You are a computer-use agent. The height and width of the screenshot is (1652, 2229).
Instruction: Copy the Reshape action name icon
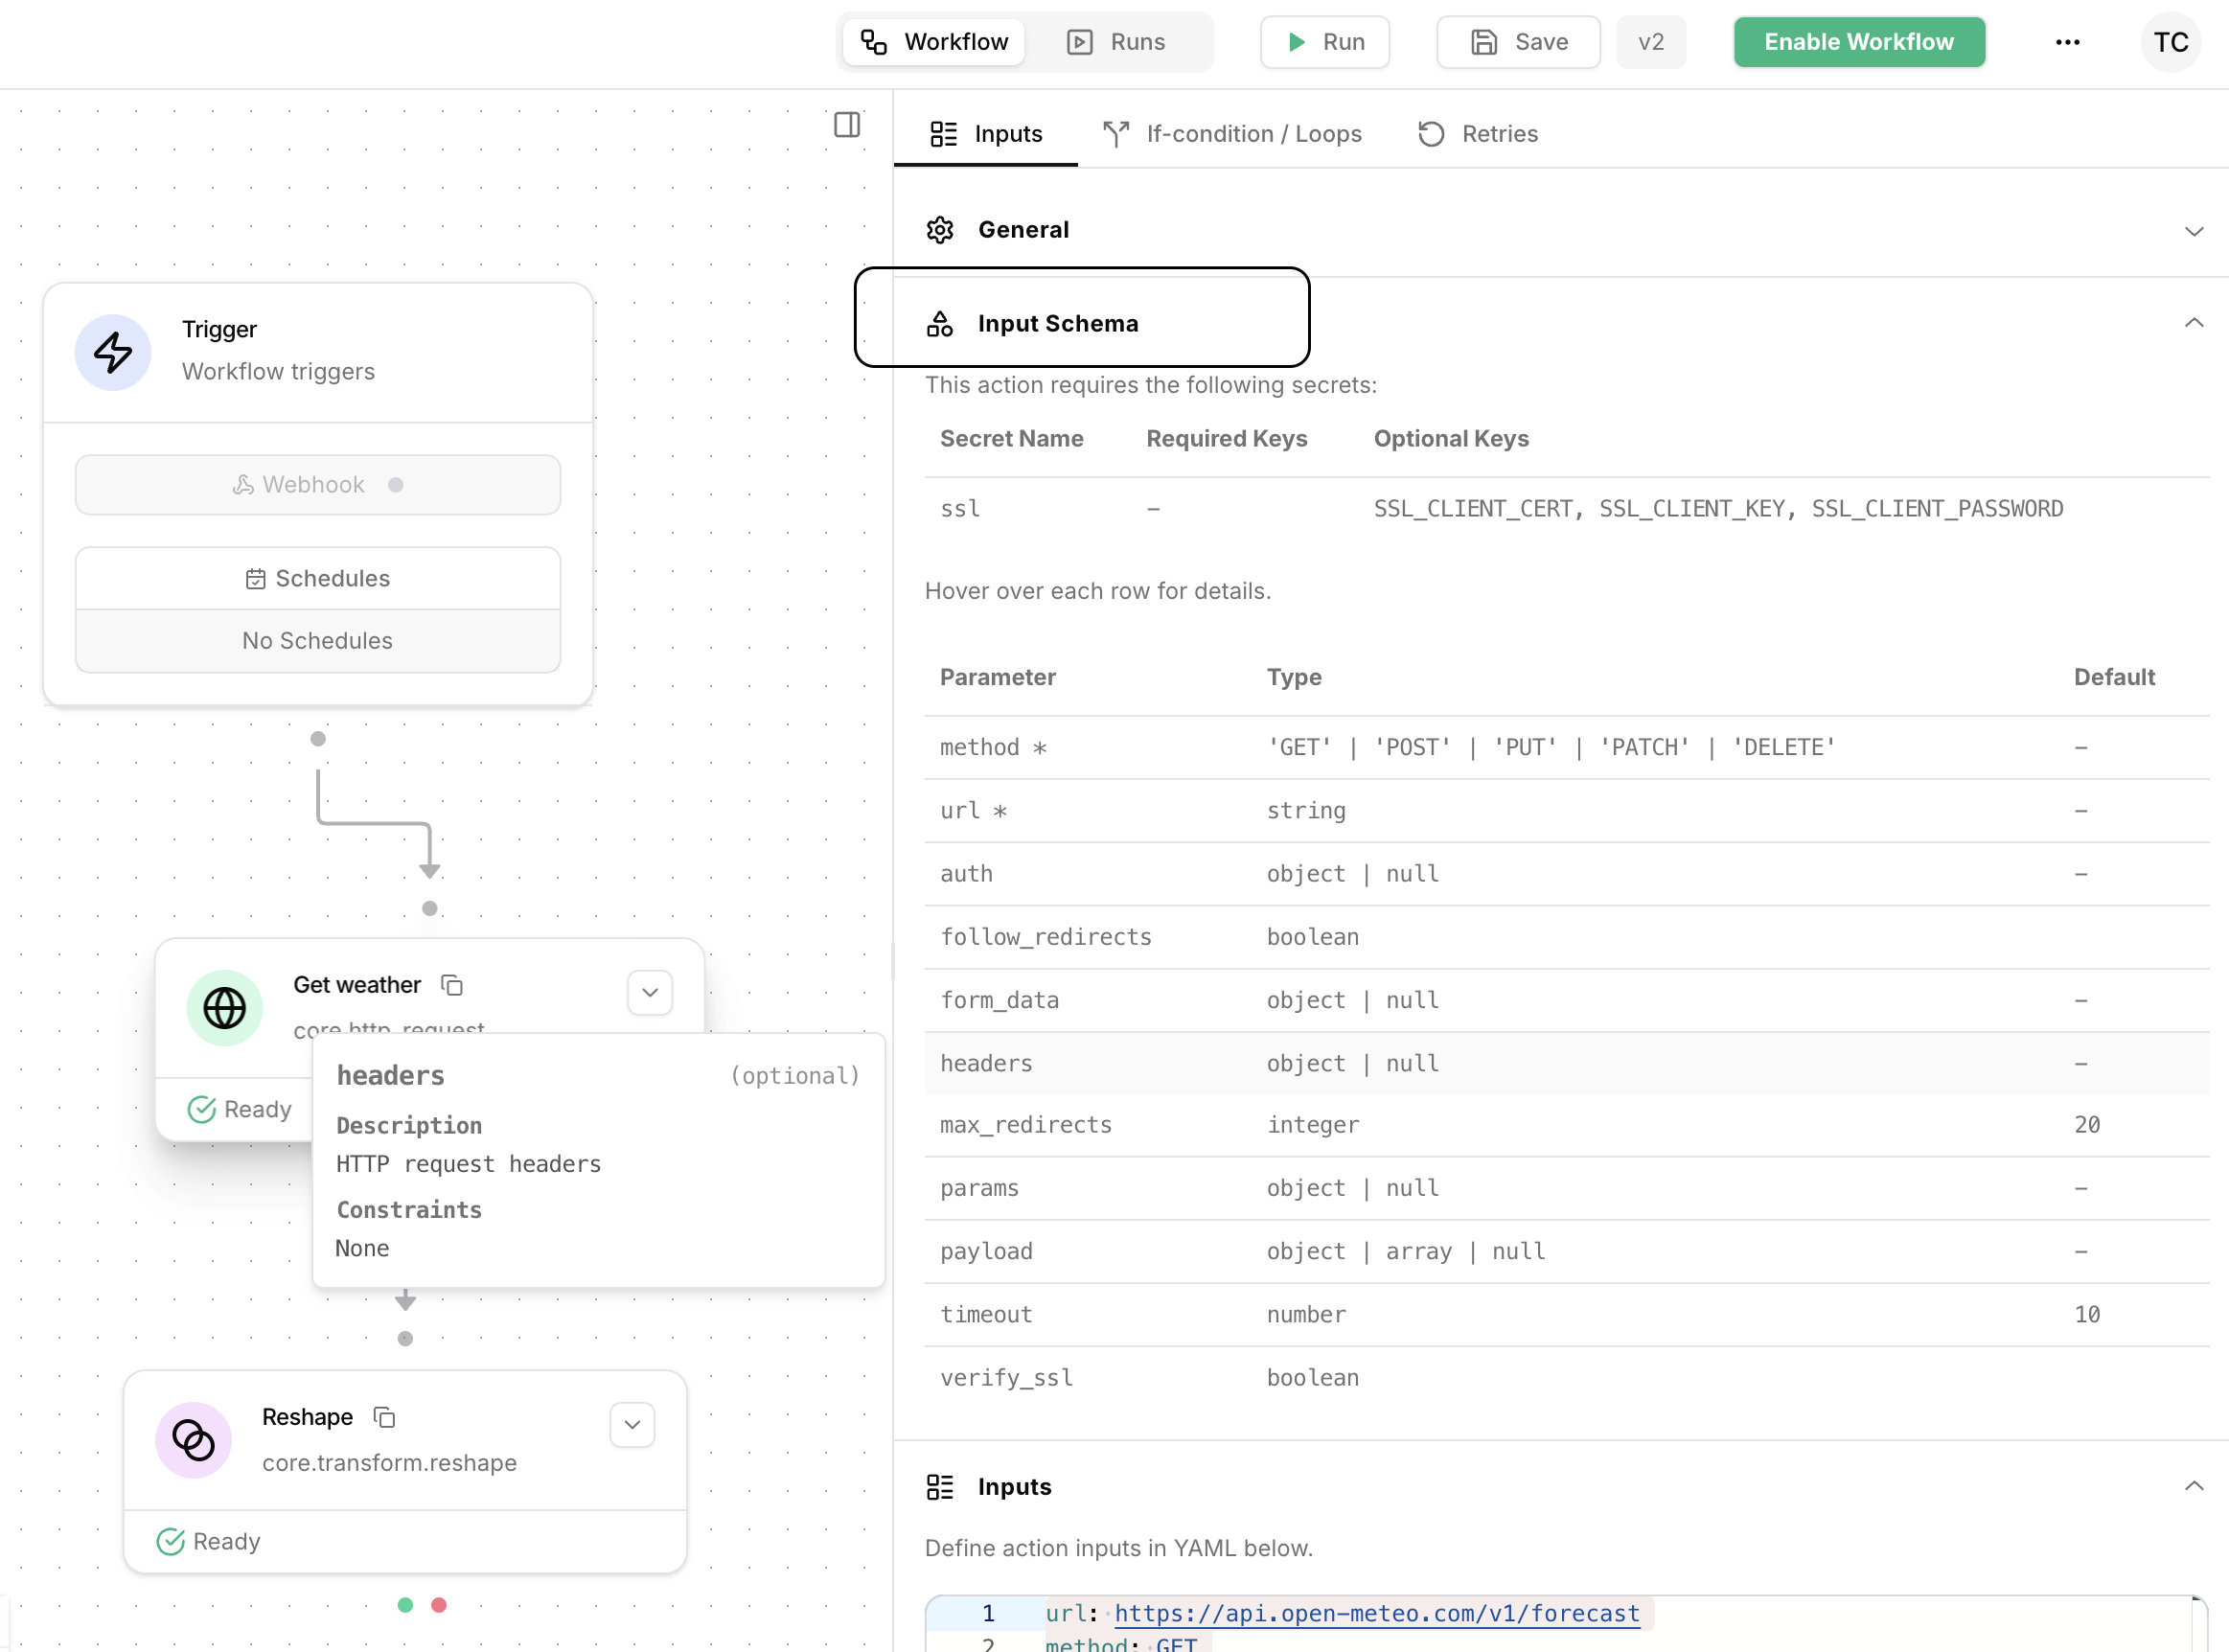click(384, 1417)
